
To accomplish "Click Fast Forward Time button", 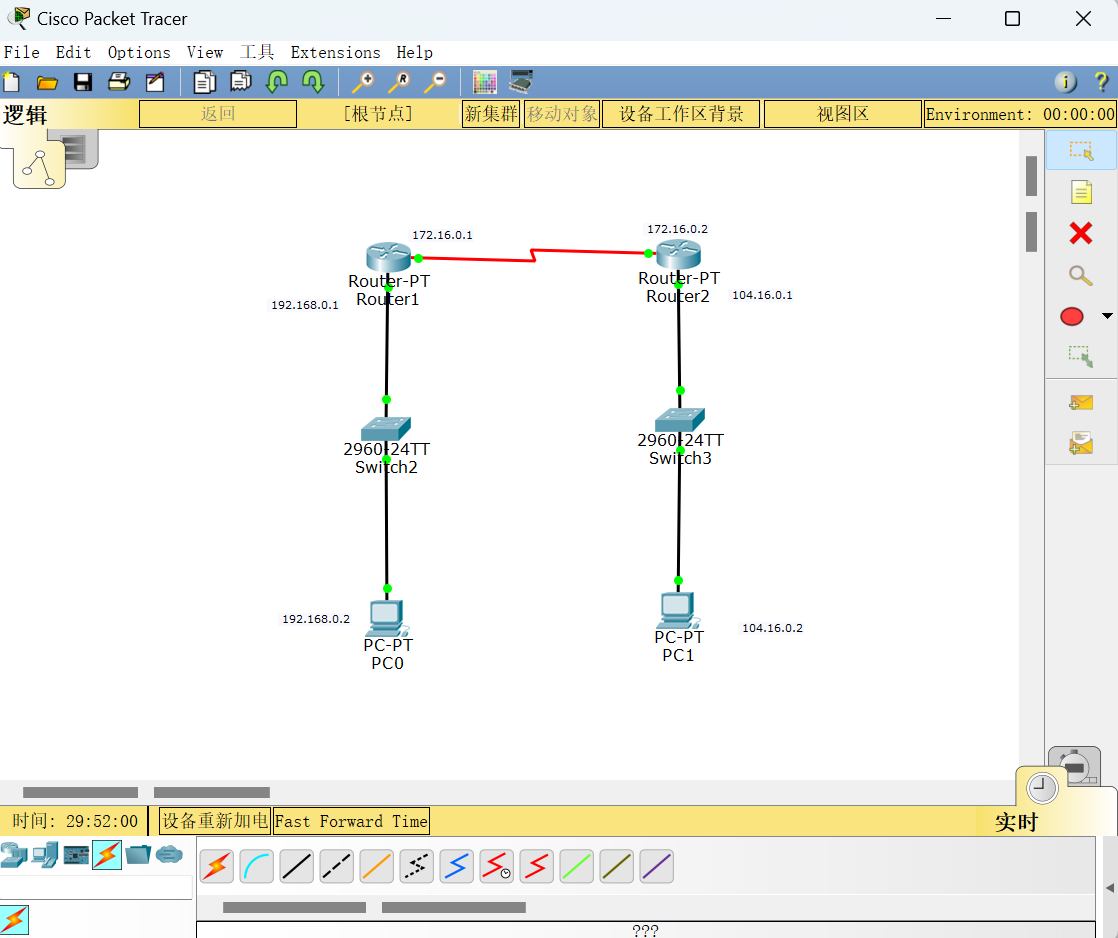I will (x=352, y=821).
